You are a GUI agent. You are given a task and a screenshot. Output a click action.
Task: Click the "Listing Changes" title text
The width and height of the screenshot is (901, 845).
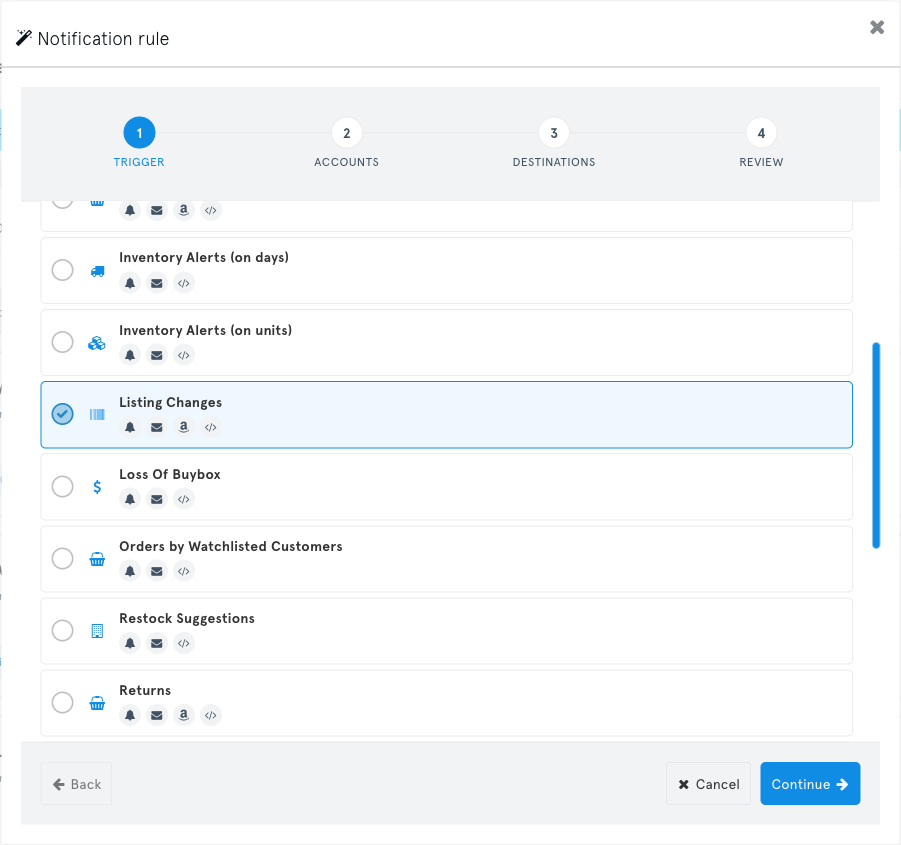click(x=171, y=403)
